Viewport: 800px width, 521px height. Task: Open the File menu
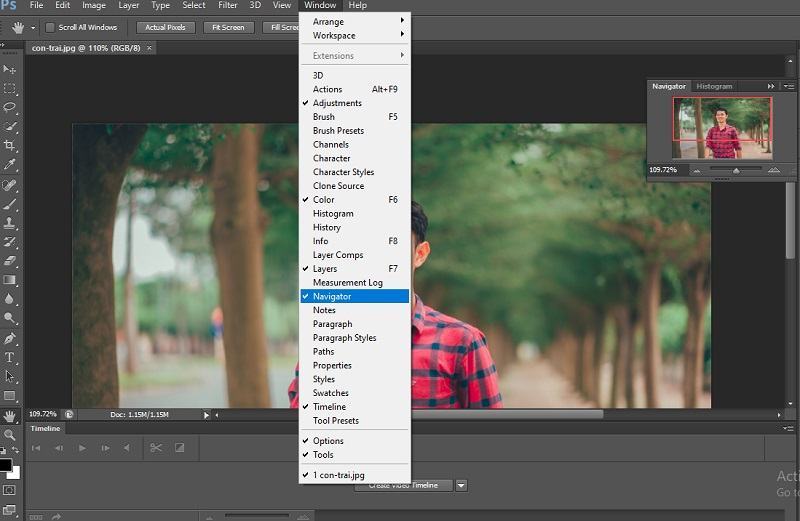tap(36, 6)
